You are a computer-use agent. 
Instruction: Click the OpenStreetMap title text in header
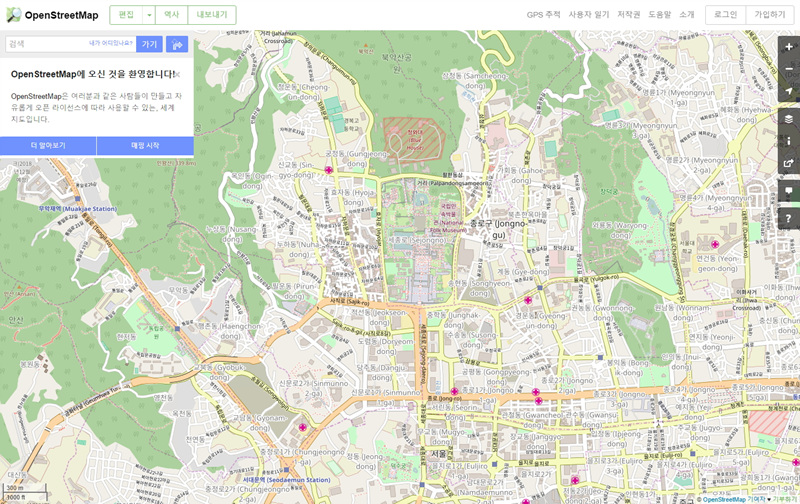click(x=62, y=15)
